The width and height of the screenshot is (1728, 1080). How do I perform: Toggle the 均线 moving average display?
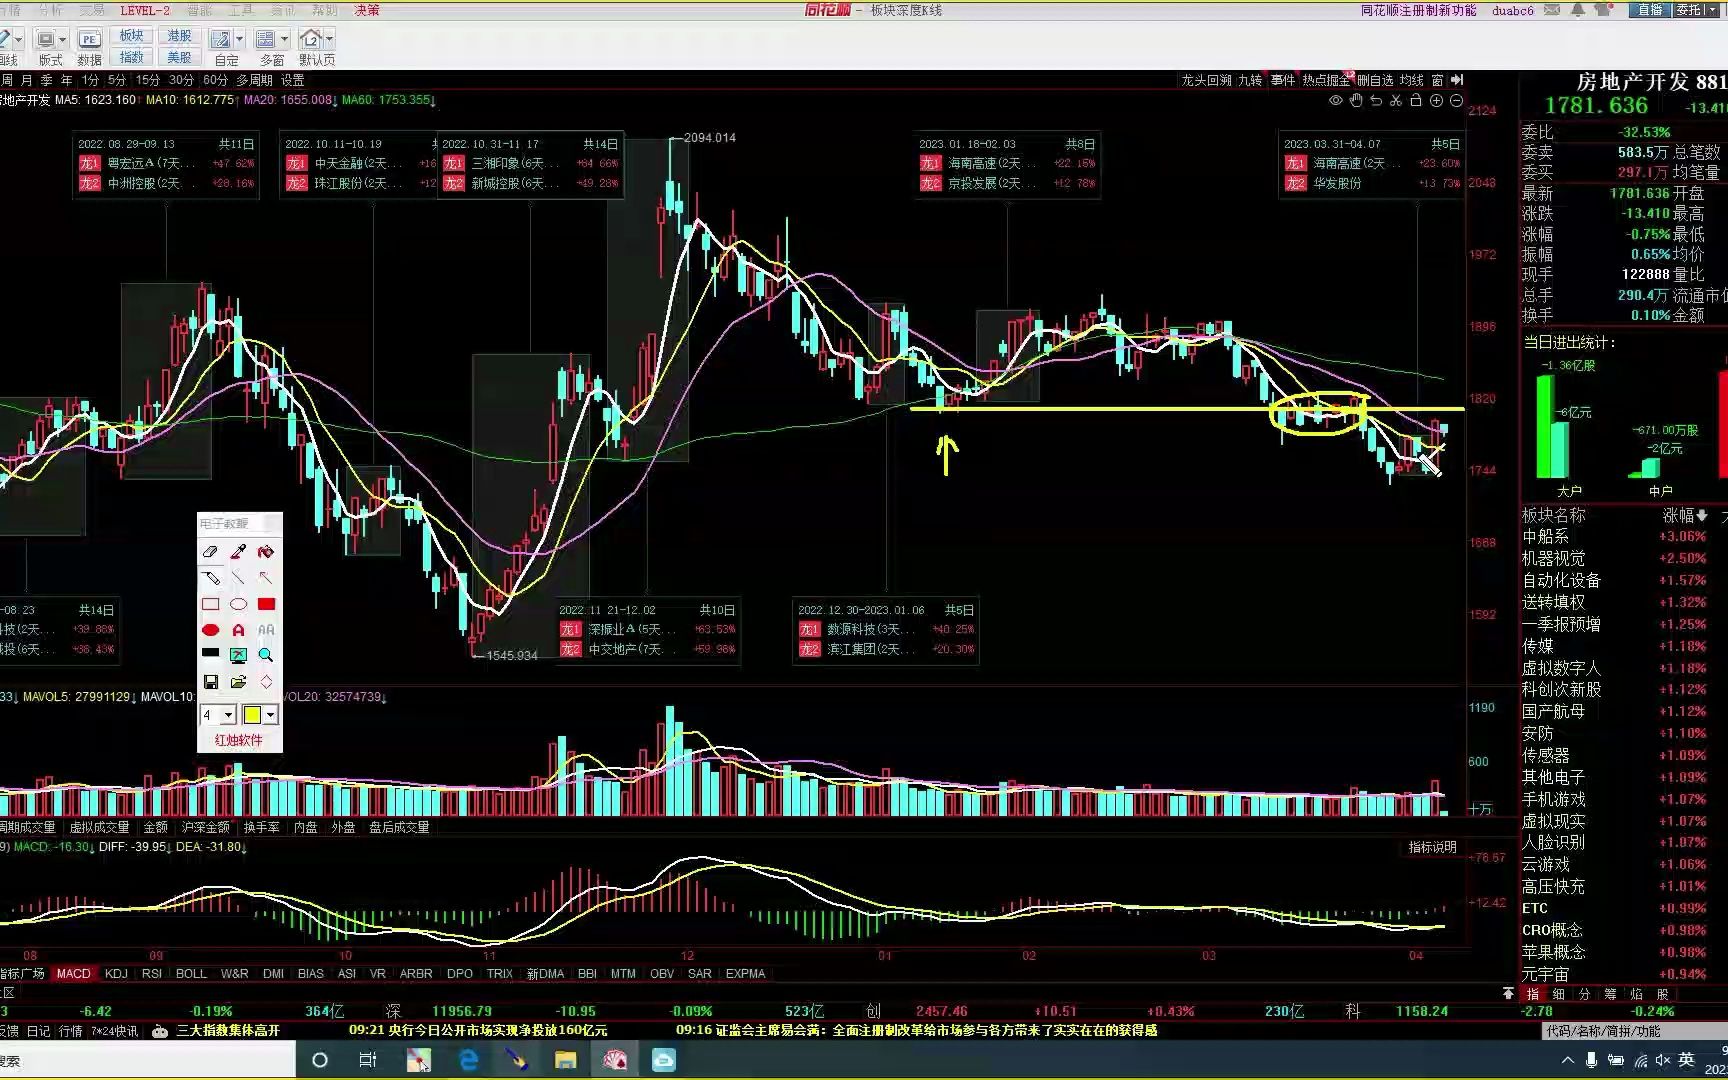point(1411,80)
